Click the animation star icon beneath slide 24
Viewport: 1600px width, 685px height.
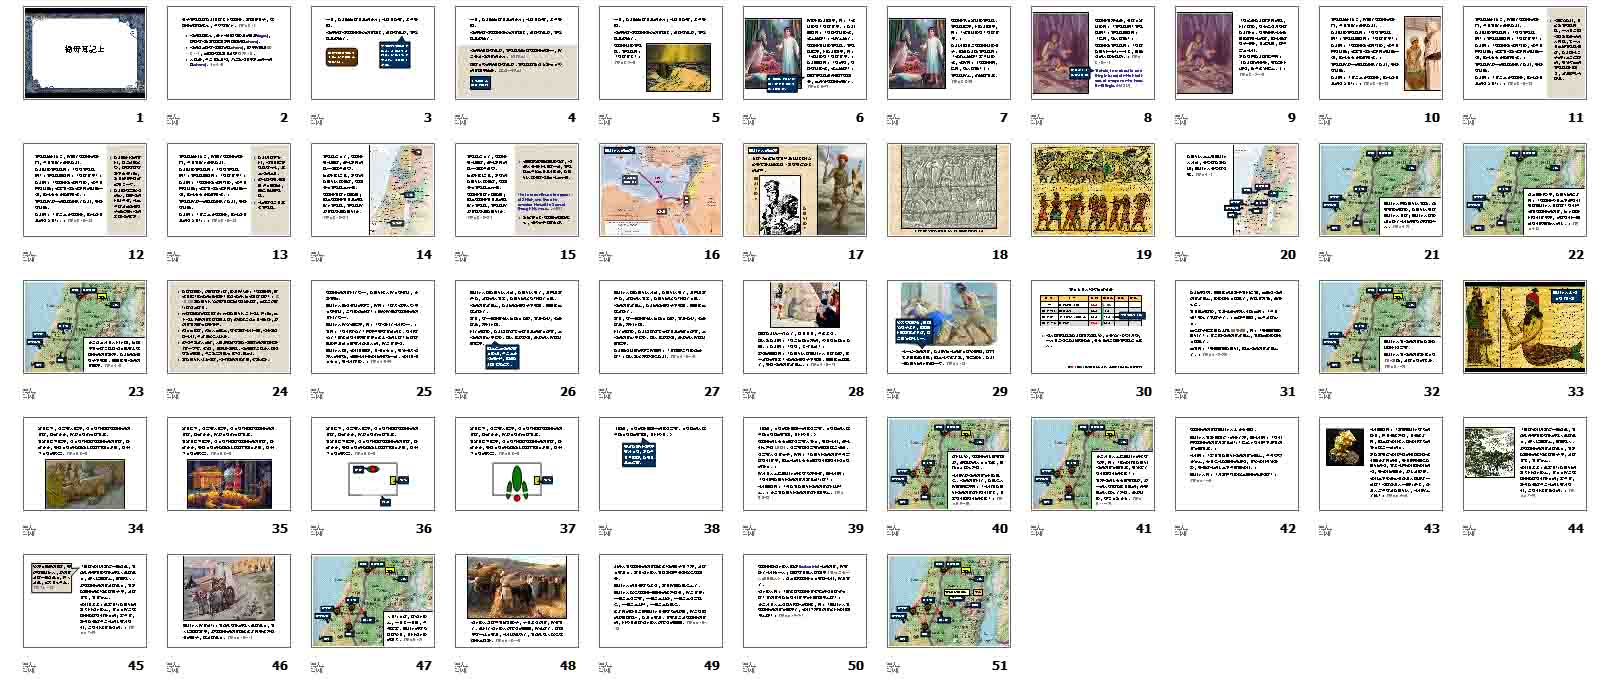173,392
